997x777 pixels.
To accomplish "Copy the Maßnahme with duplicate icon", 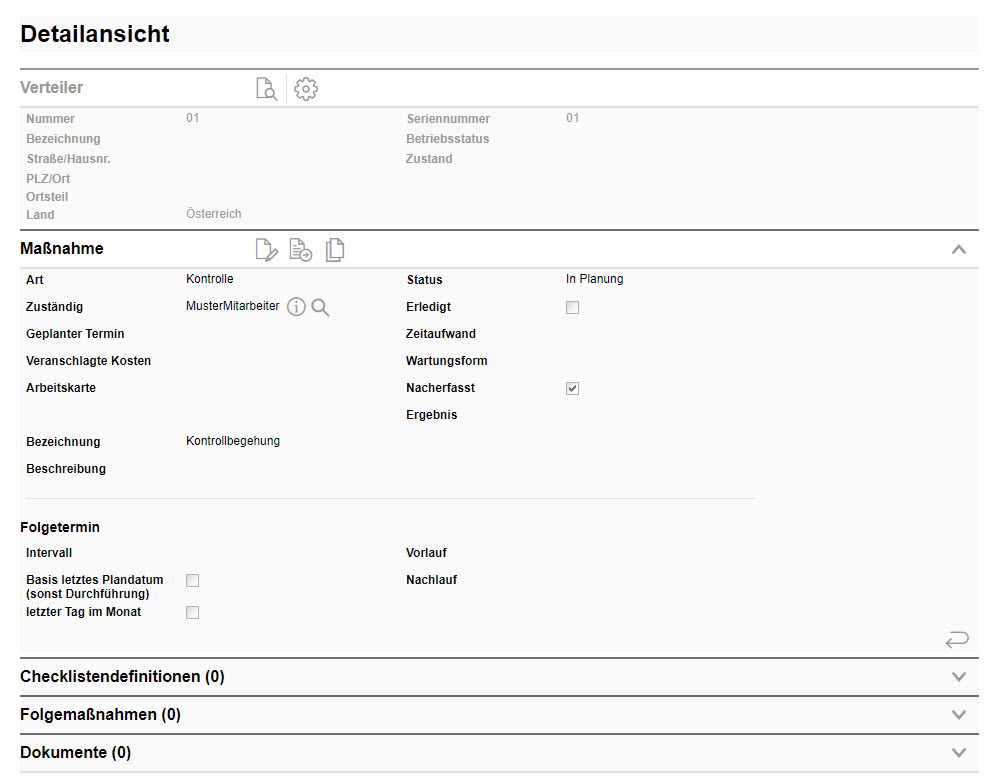I will [335, 250].
